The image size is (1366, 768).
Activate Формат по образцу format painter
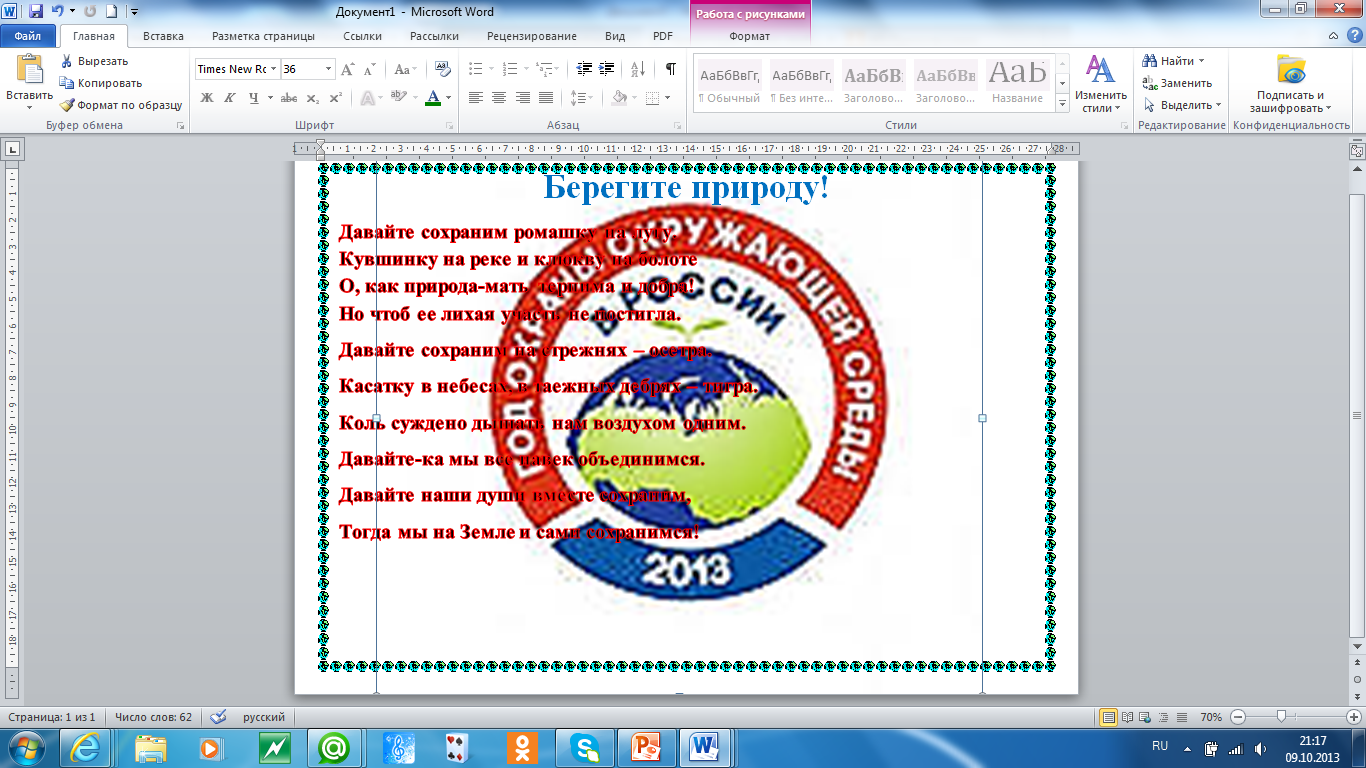coord(120,105)
